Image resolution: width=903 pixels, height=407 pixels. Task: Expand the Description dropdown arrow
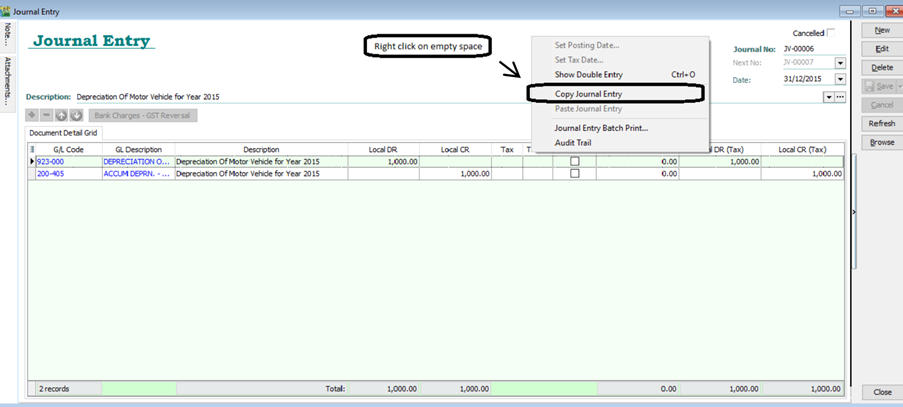coord(828,97)
